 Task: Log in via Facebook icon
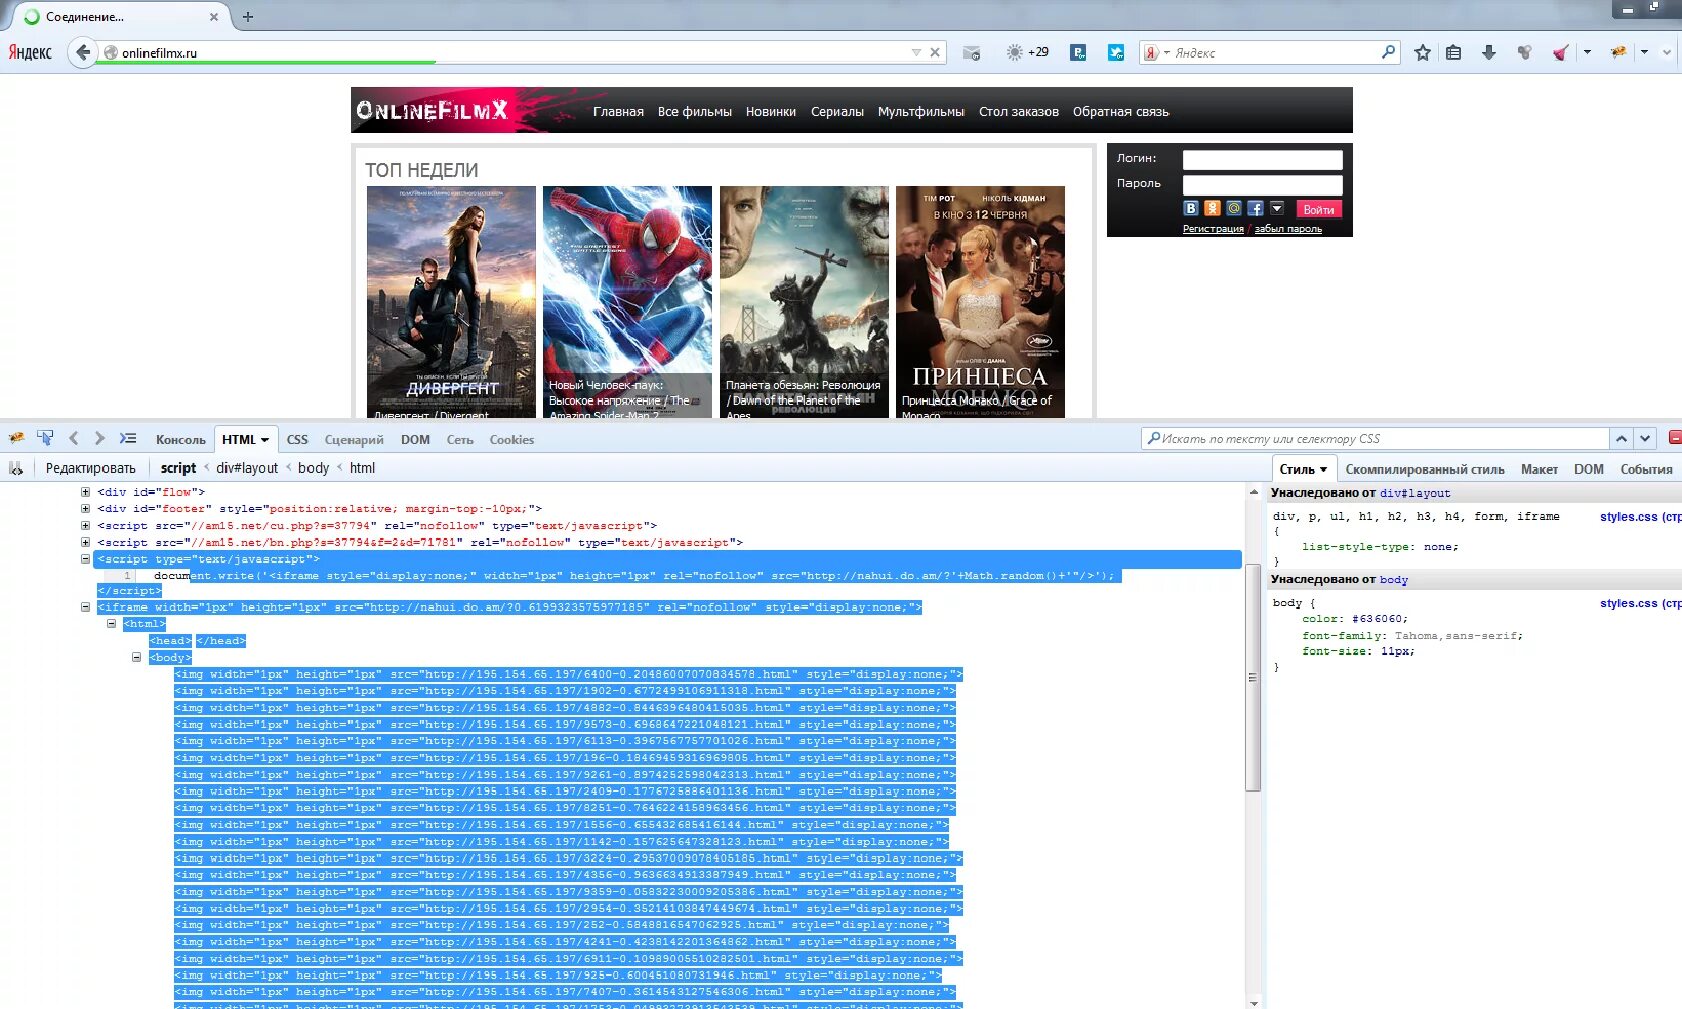coord(1256,208)
